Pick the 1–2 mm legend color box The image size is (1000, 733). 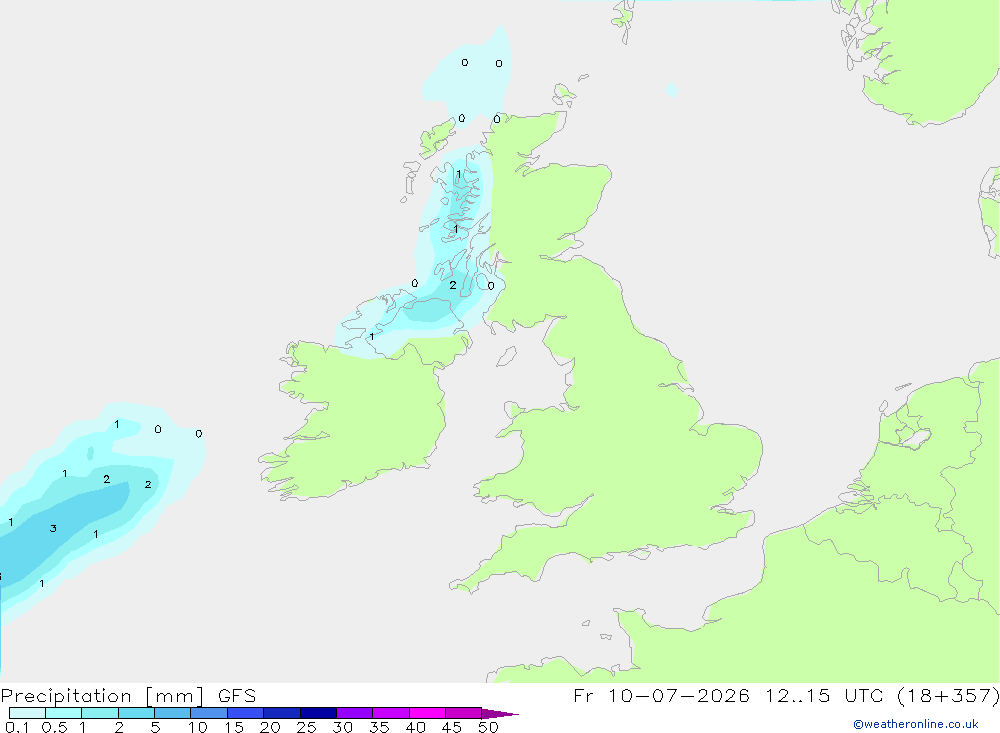99,713
